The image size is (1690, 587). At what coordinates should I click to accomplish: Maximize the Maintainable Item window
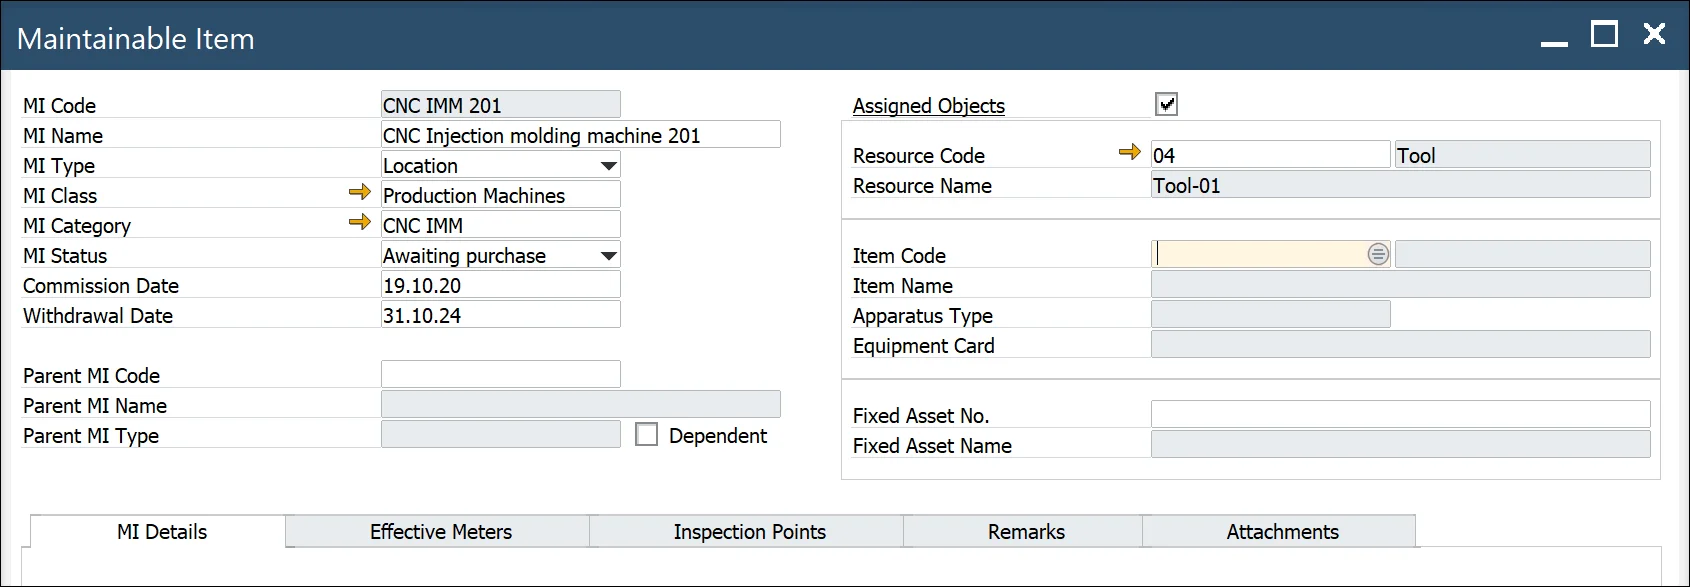(1604, 35)
